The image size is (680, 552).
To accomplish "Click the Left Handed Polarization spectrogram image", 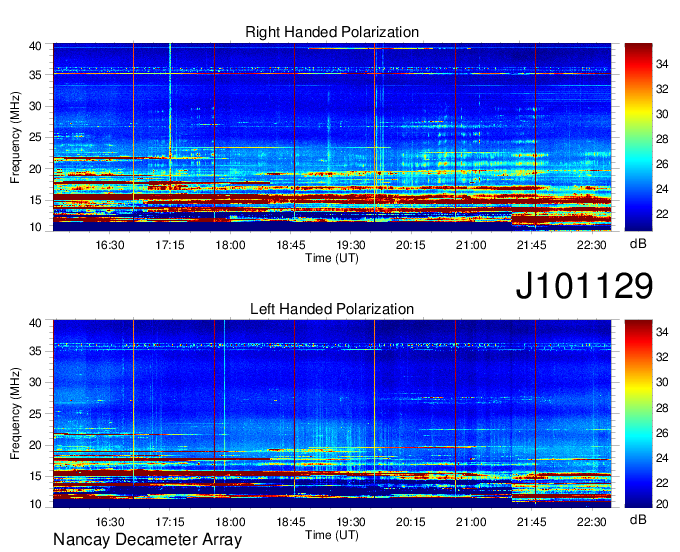I will click(332, 414).
